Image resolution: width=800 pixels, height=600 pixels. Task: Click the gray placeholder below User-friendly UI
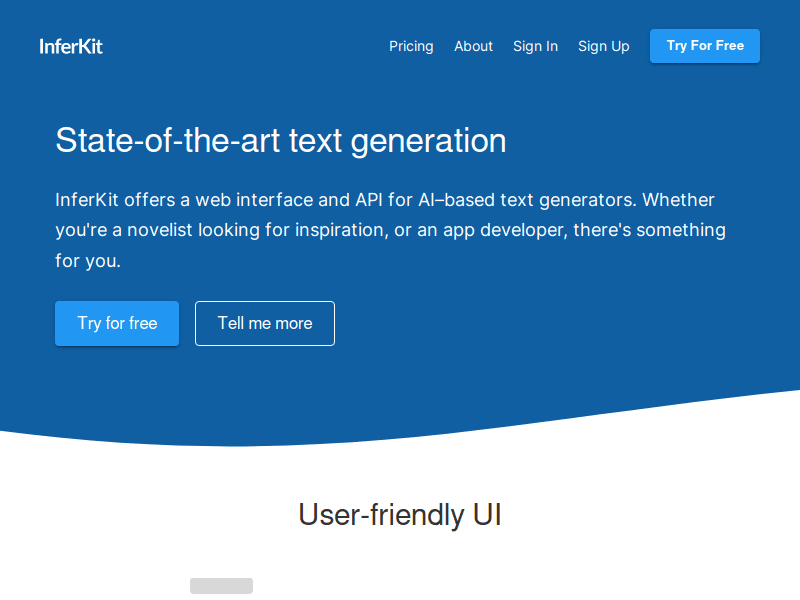[221, 586]
